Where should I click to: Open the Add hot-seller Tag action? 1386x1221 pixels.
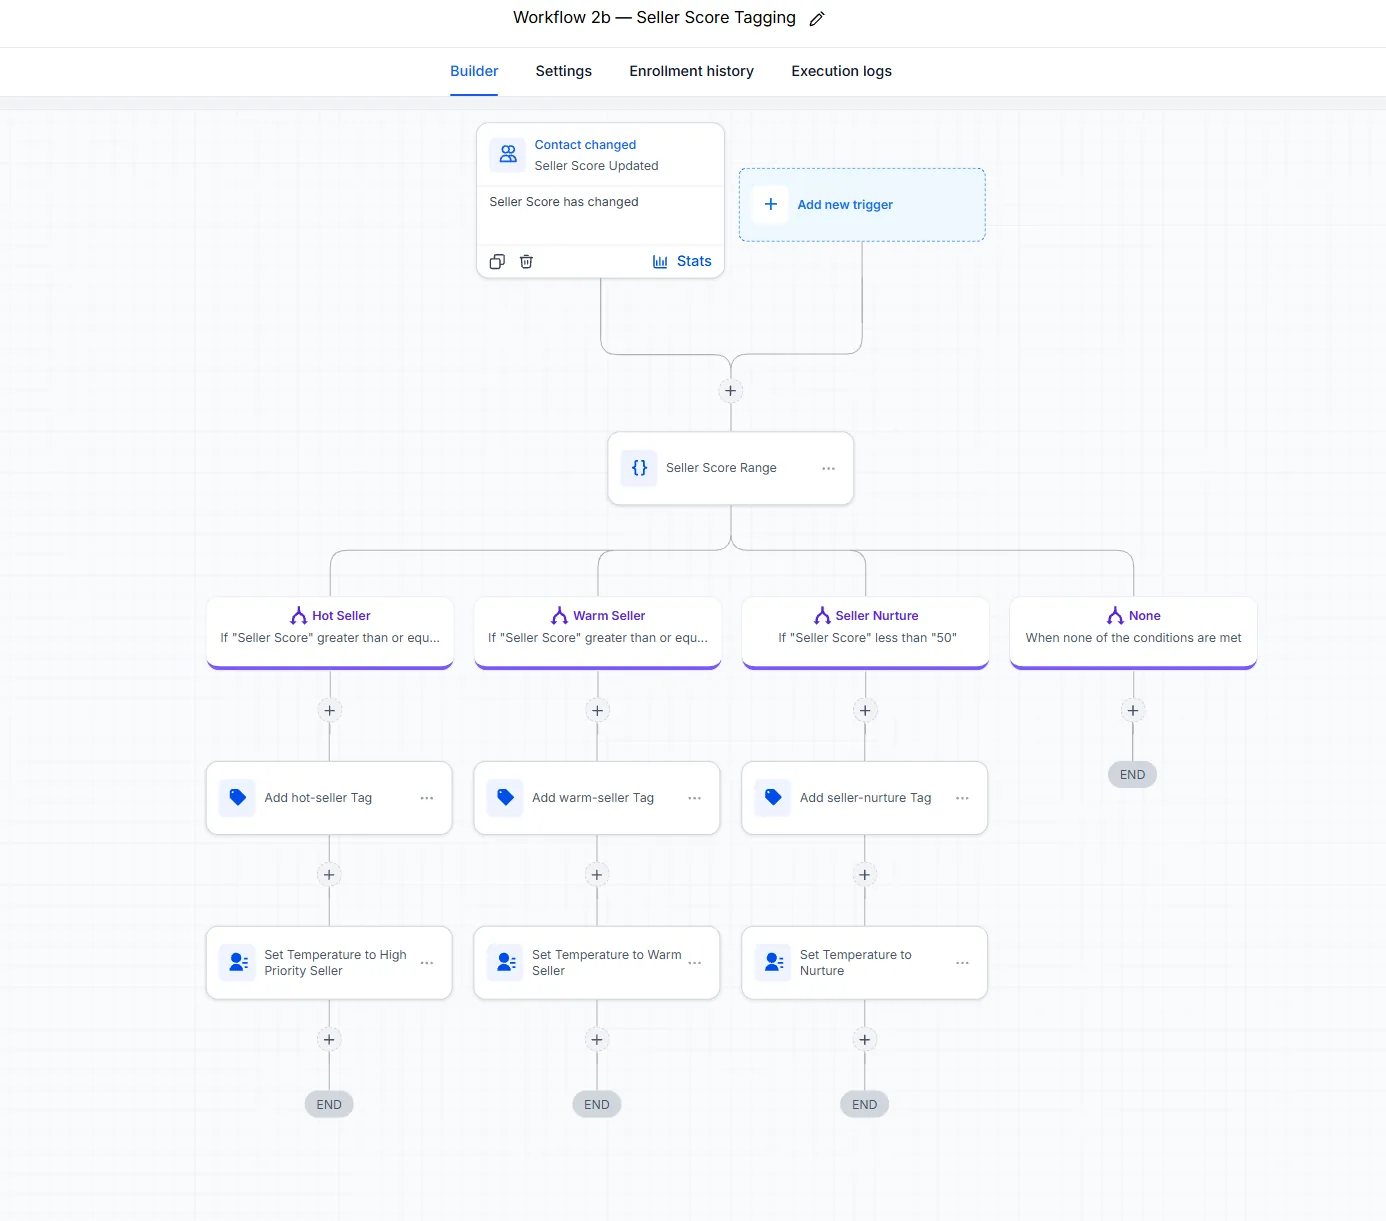coord(329,798)
